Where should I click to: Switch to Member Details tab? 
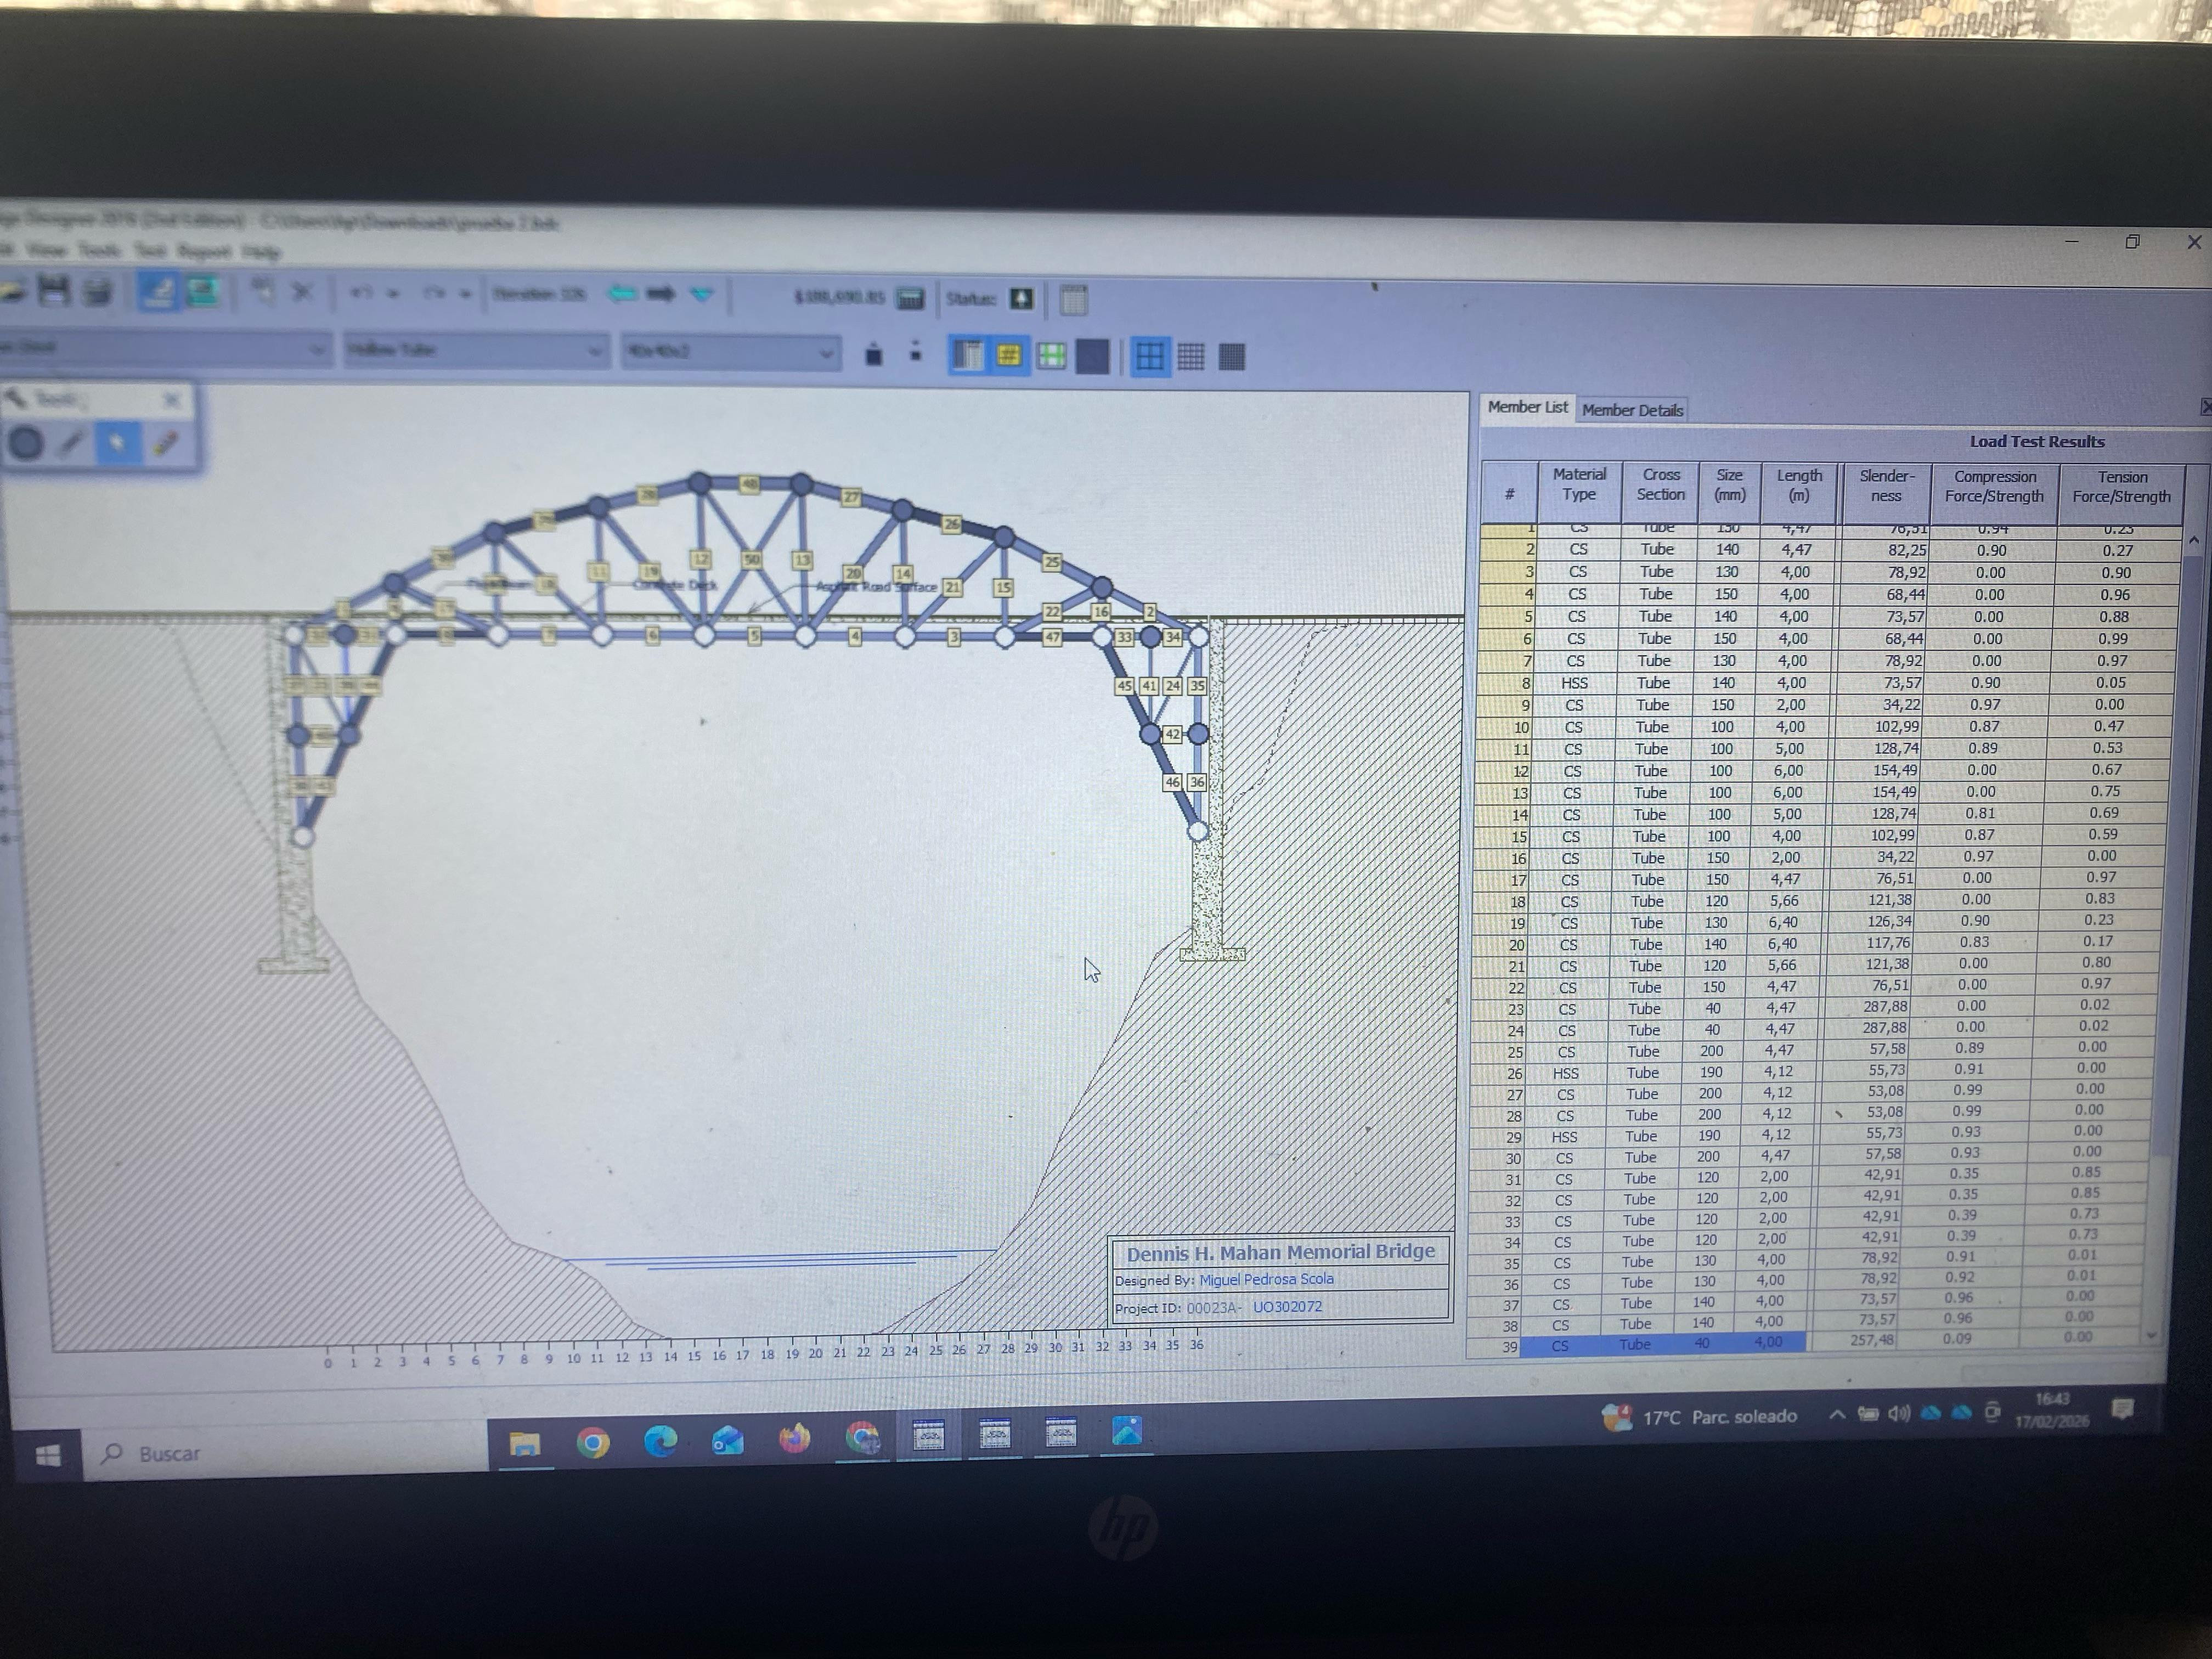1632,410
